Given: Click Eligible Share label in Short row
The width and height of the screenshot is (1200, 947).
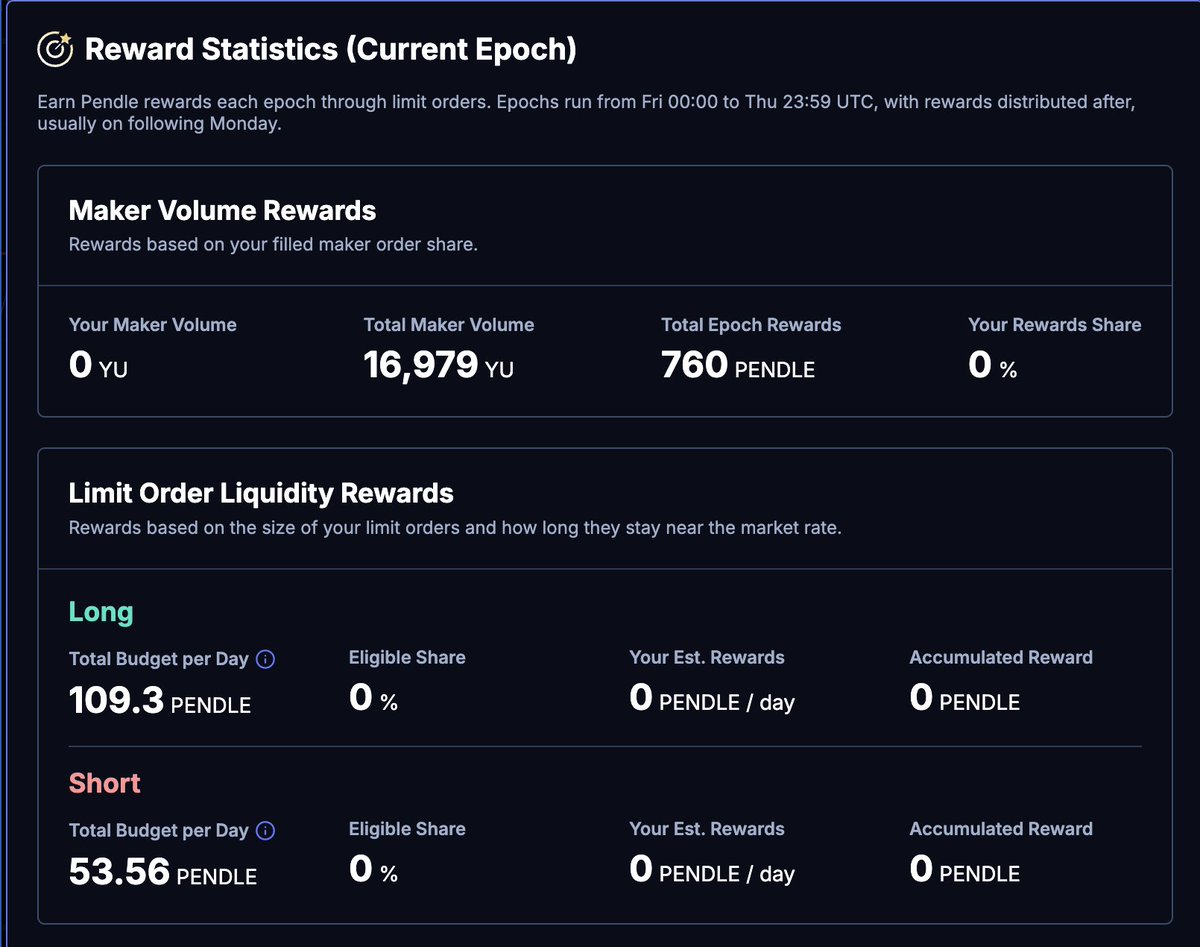Looking at the screenshot, I should pos(407,829).
